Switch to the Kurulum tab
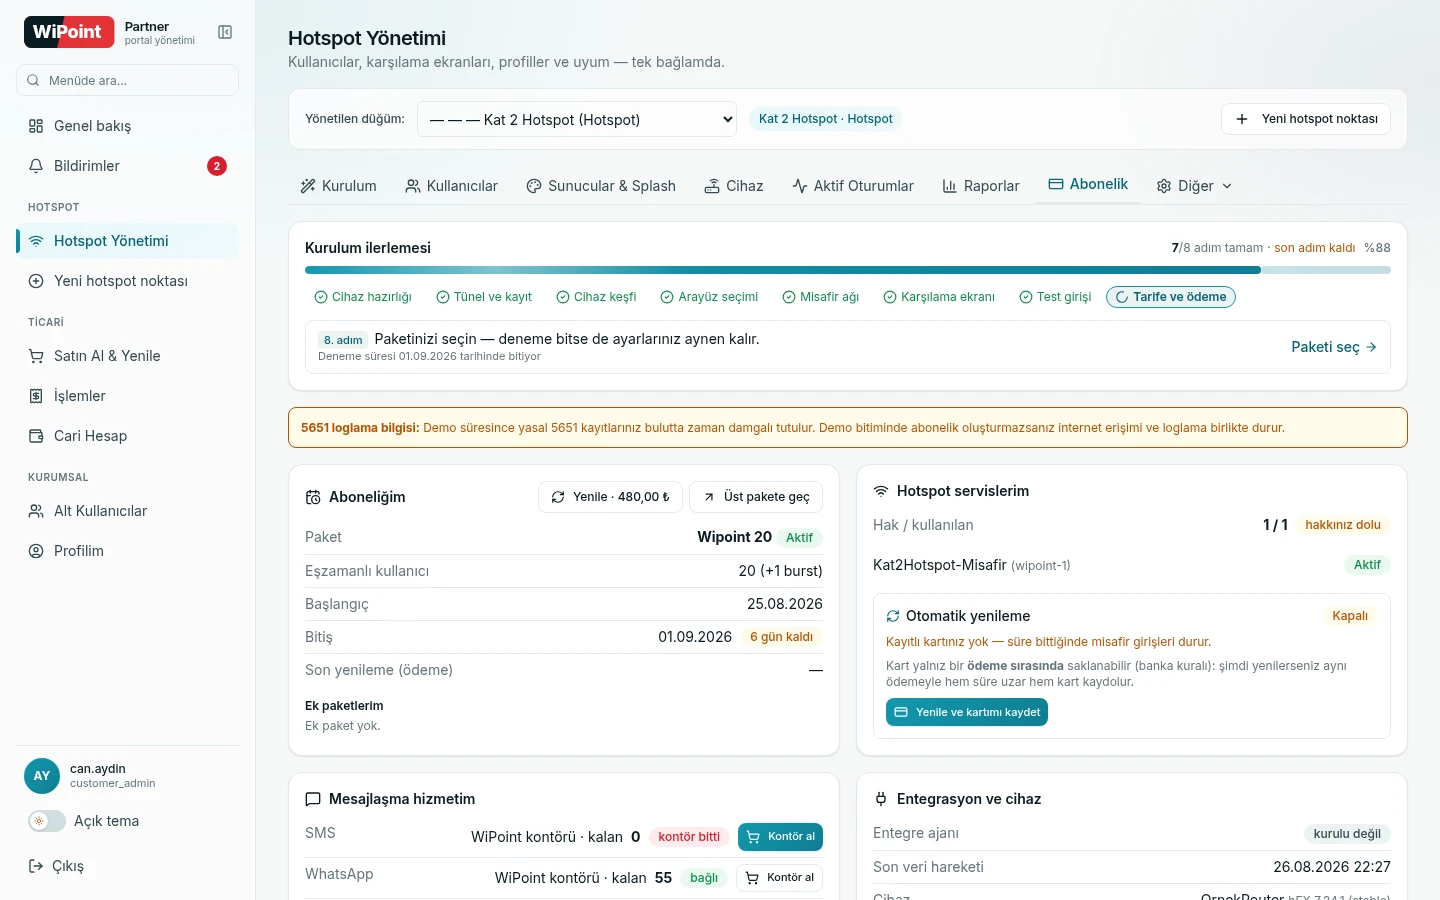Viewport: 1440px width, 900px height. click(x=338, y=186)
